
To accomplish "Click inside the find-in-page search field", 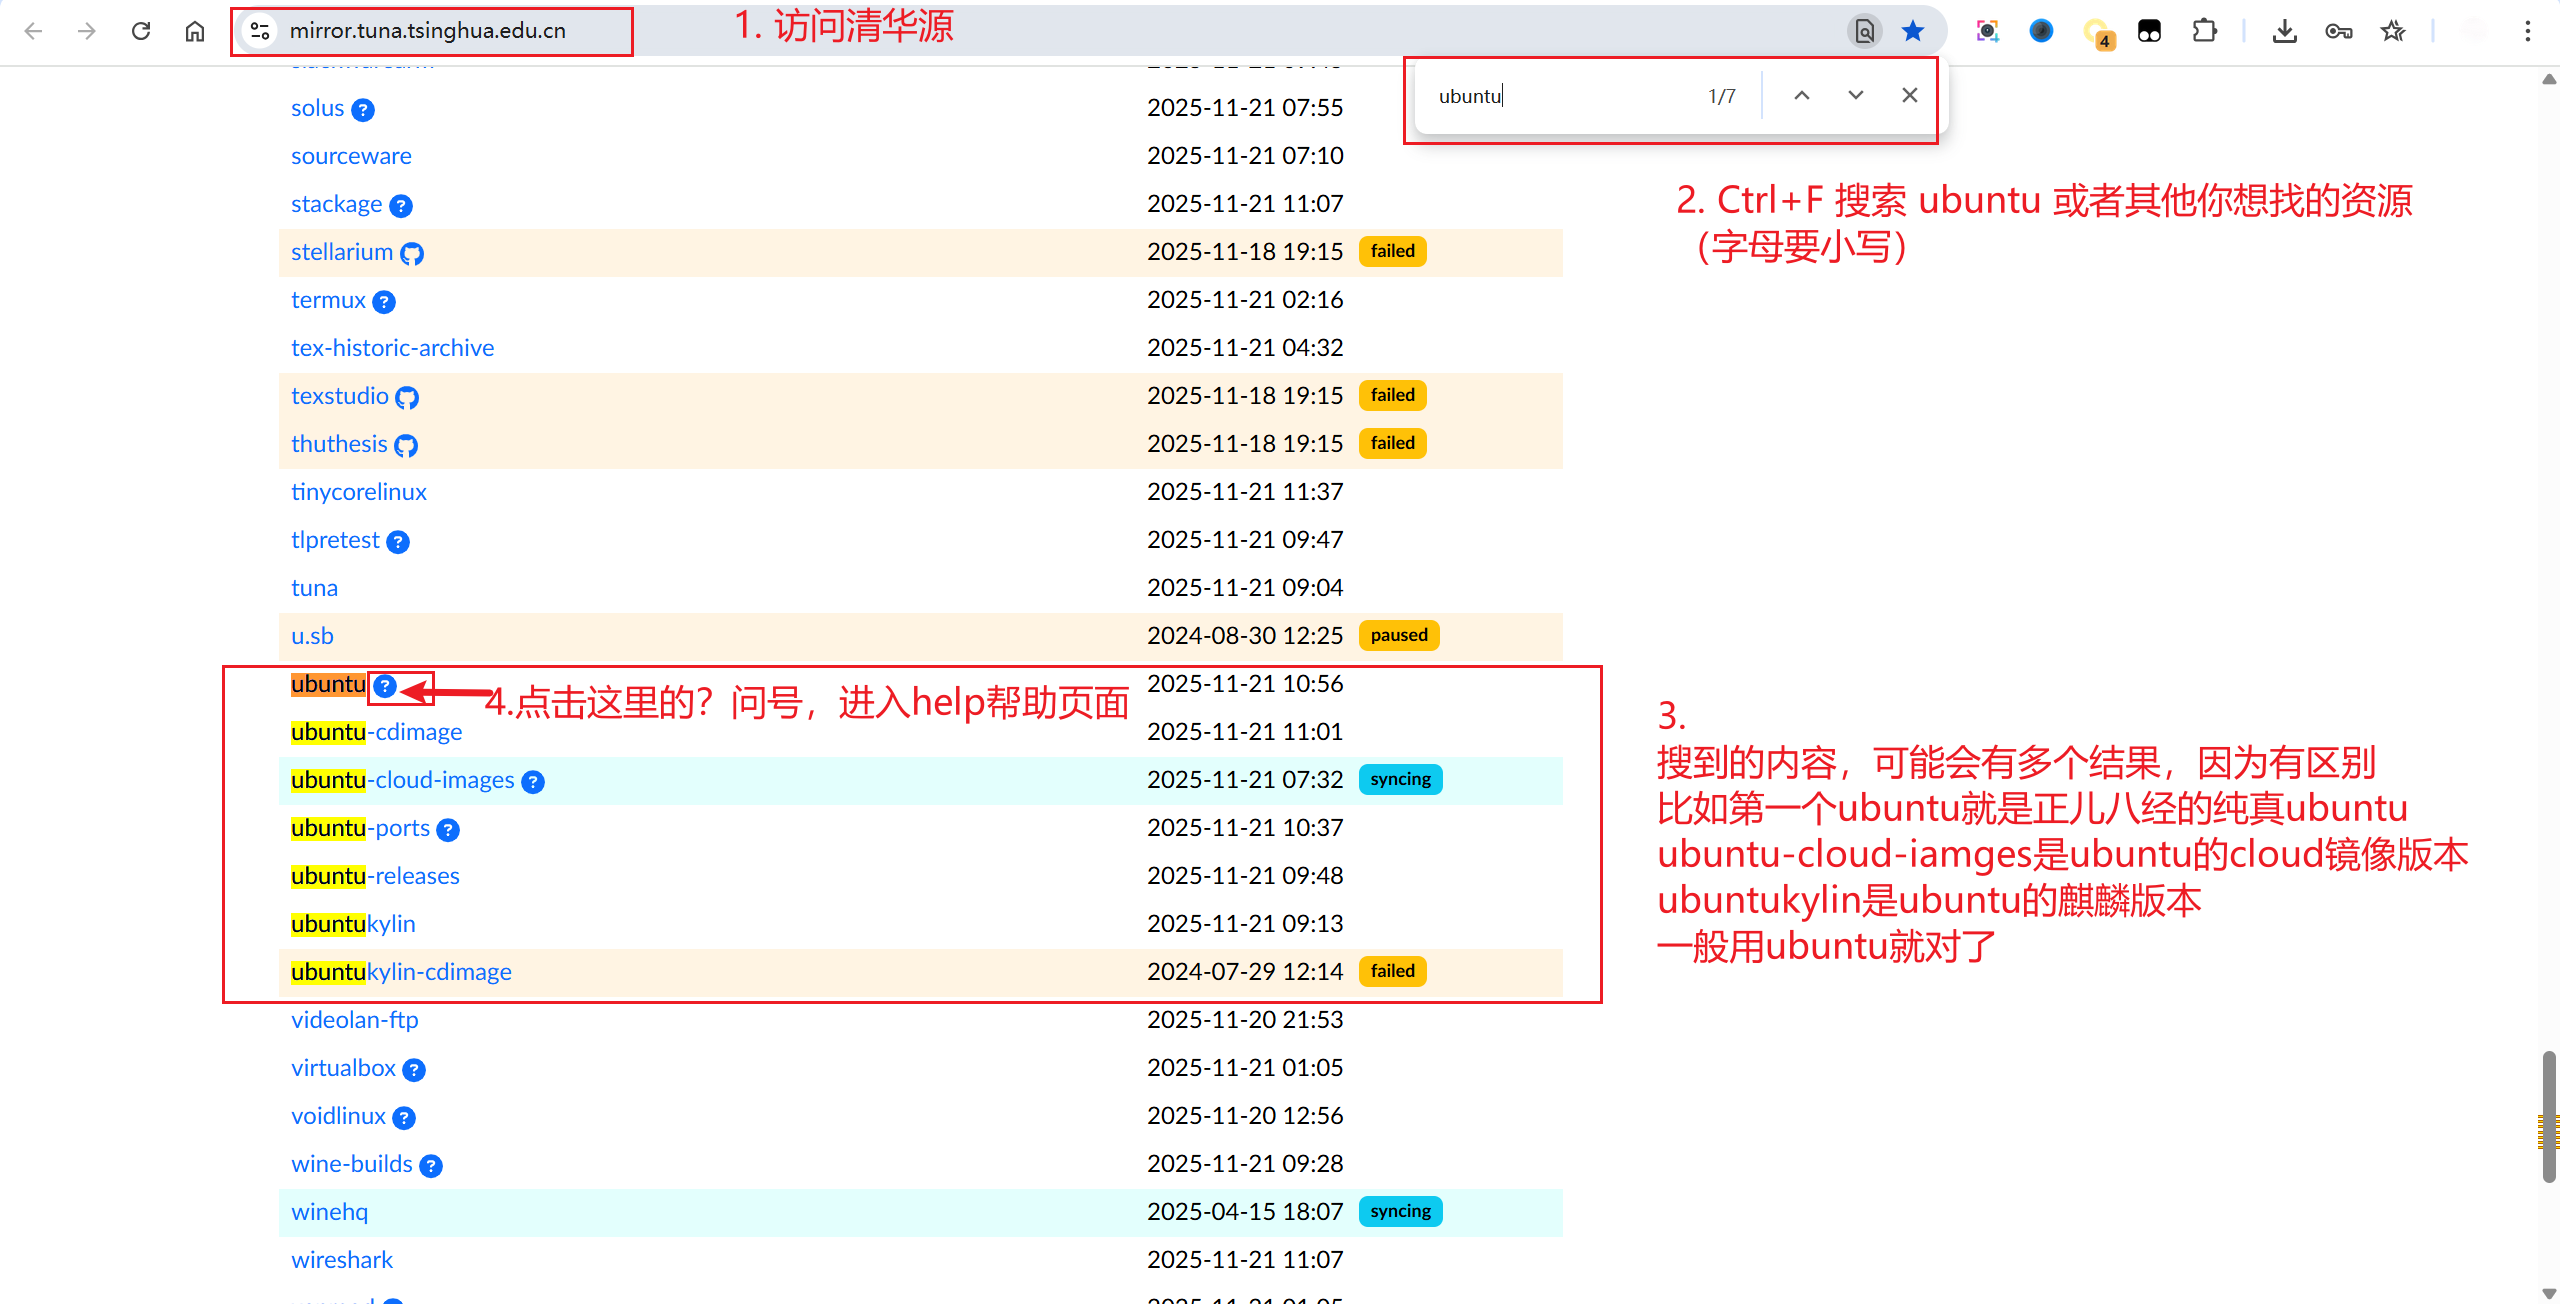I will (1560, 95).
